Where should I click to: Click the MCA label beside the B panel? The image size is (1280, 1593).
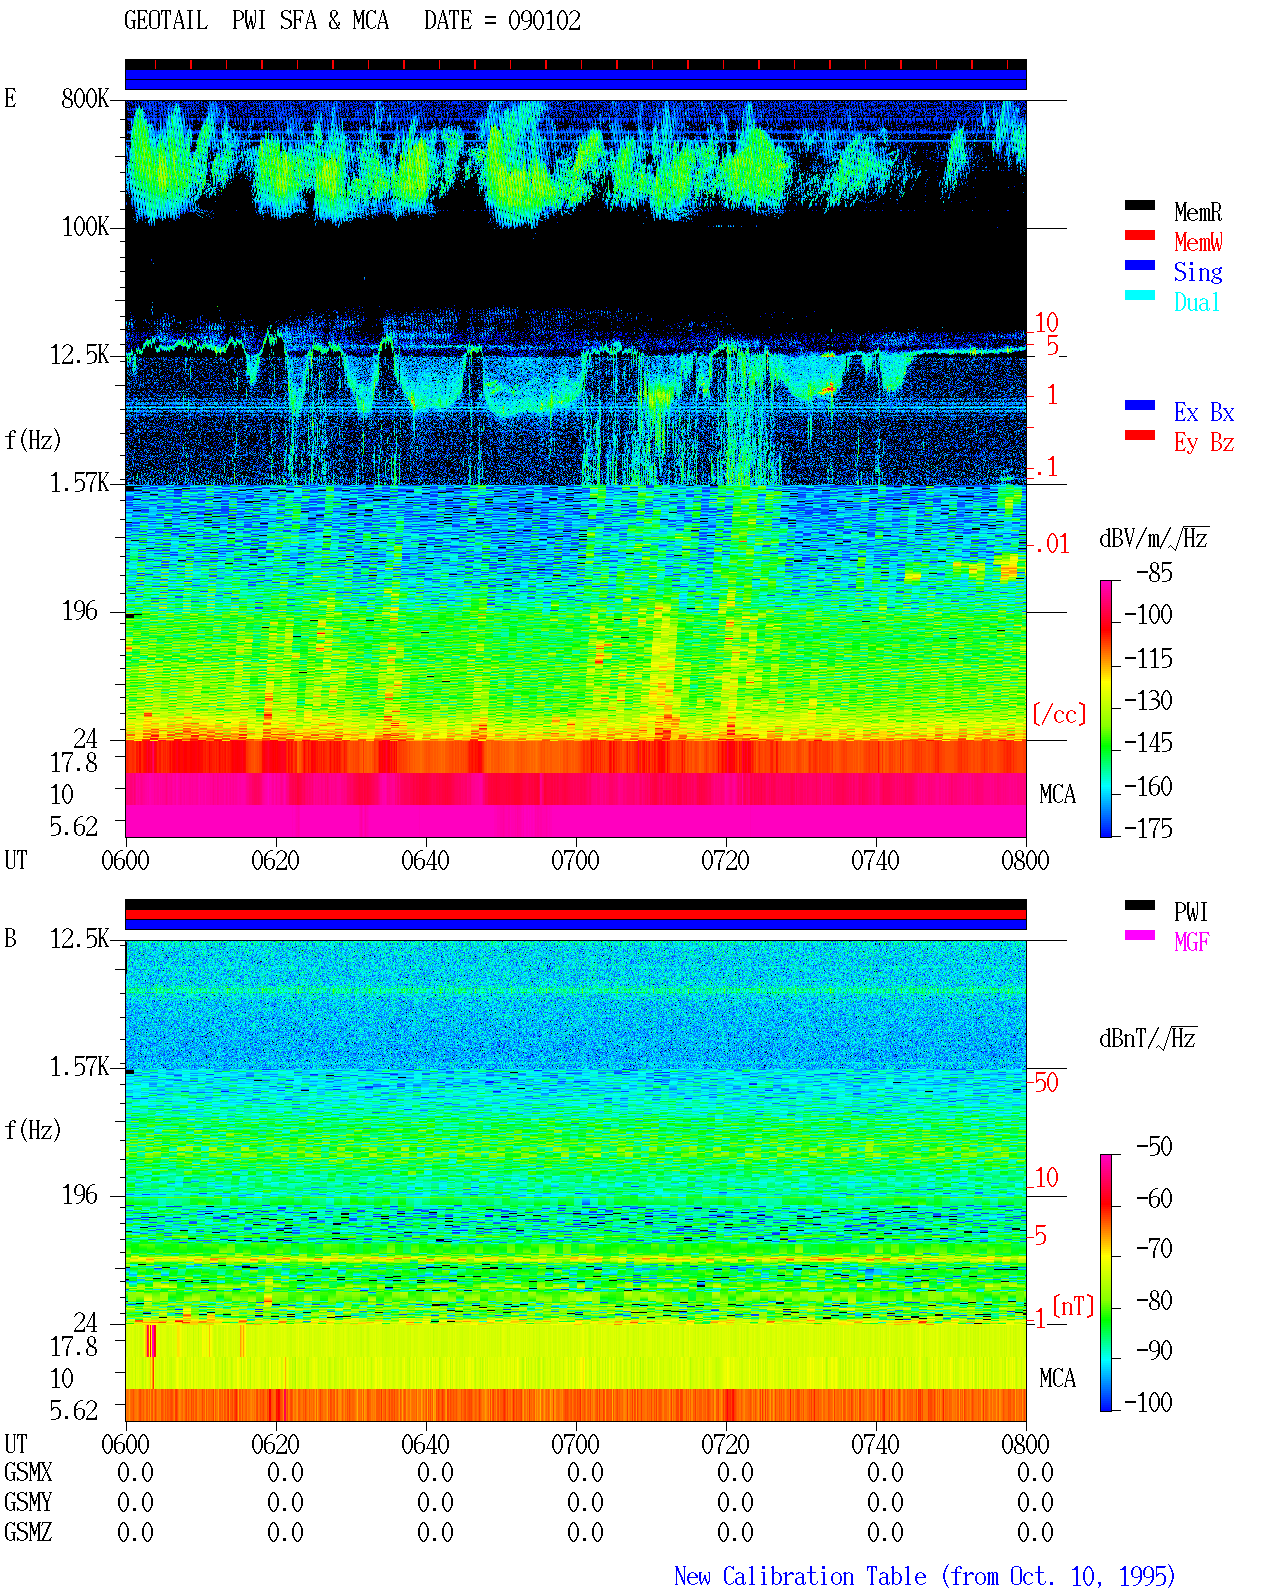[1057, 1379]
